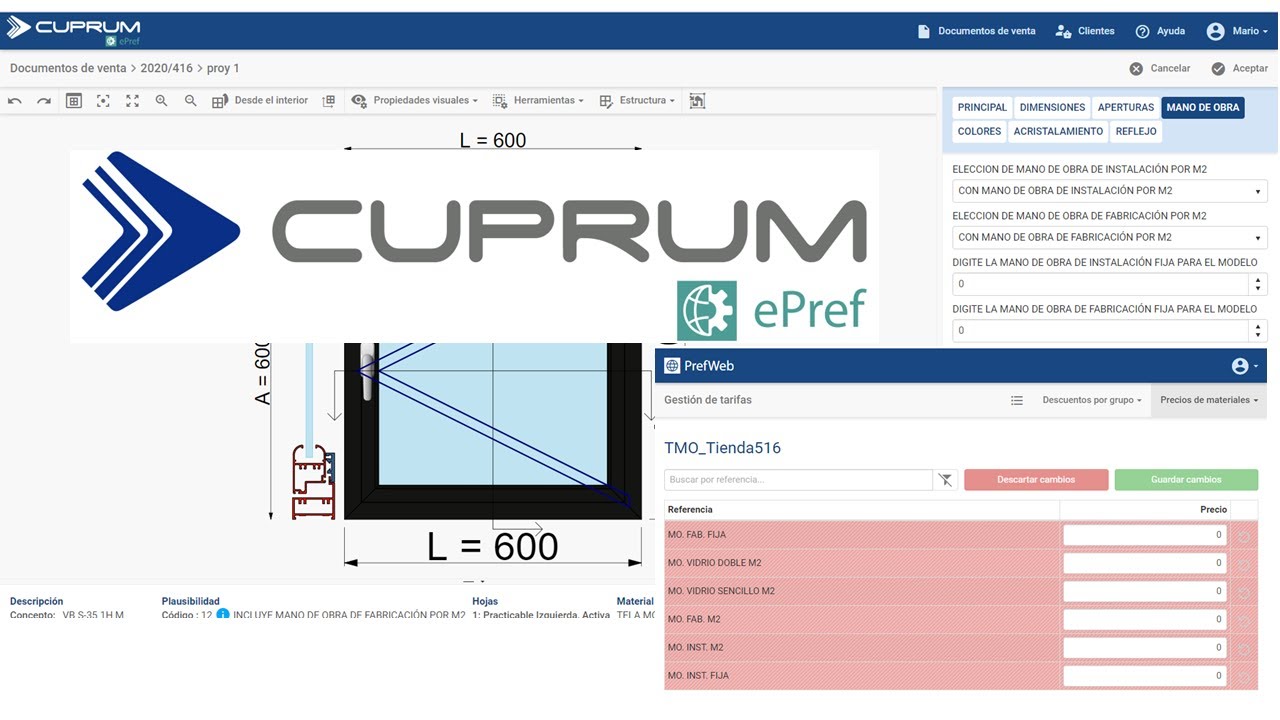Open the Ayuda help menu

click(1160, 31)
